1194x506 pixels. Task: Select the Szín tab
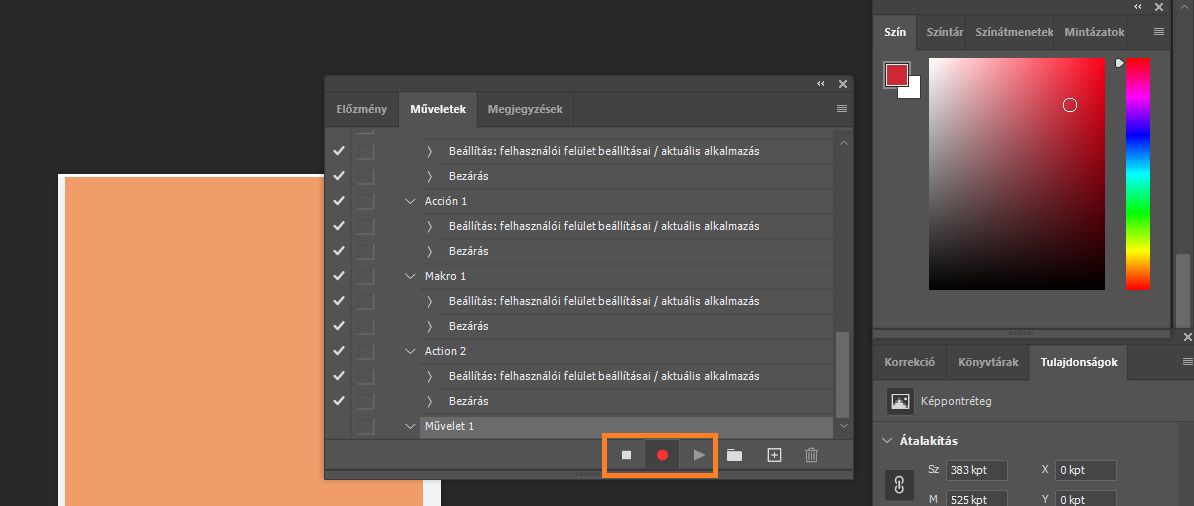coord(896,32)
